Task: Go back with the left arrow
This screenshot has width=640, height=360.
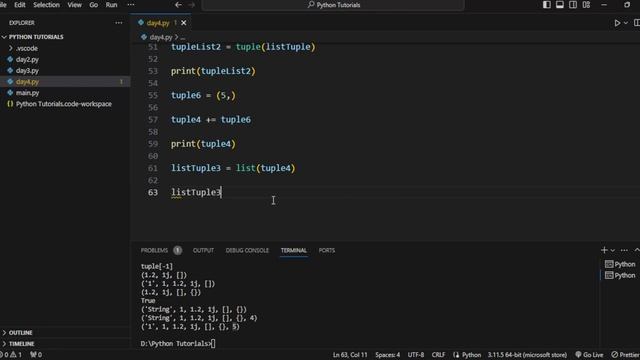Action: 178,5
